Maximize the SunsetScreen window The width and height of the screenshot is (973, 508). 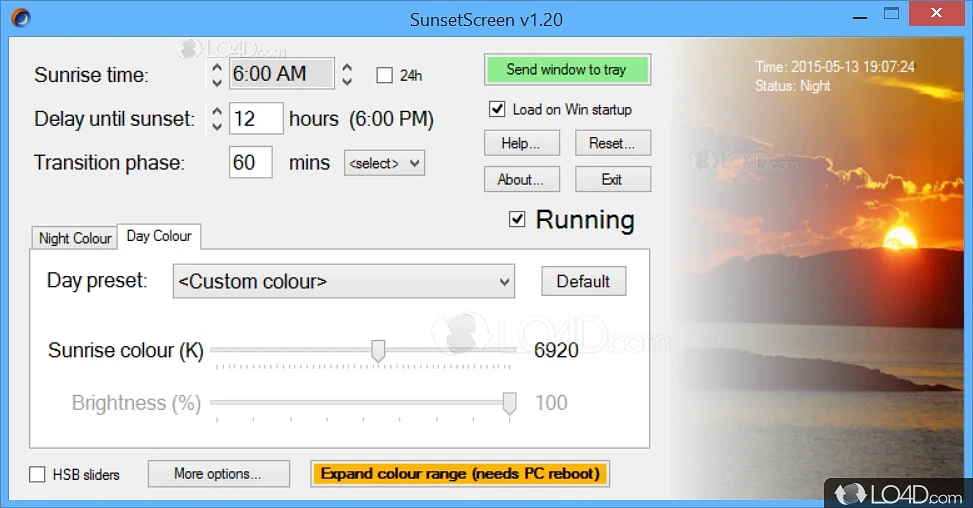click(x=892, y=14)
